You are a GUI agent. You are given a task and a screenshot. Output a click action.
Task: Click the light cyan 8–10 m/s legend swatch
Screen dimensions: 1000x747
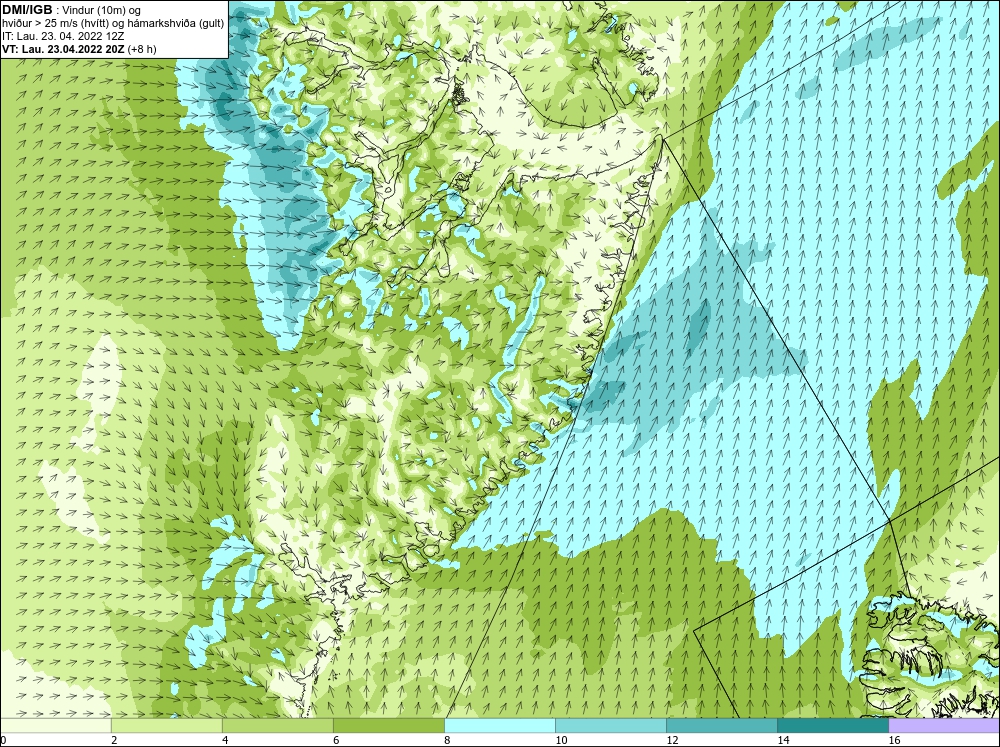tap(500, 725)
